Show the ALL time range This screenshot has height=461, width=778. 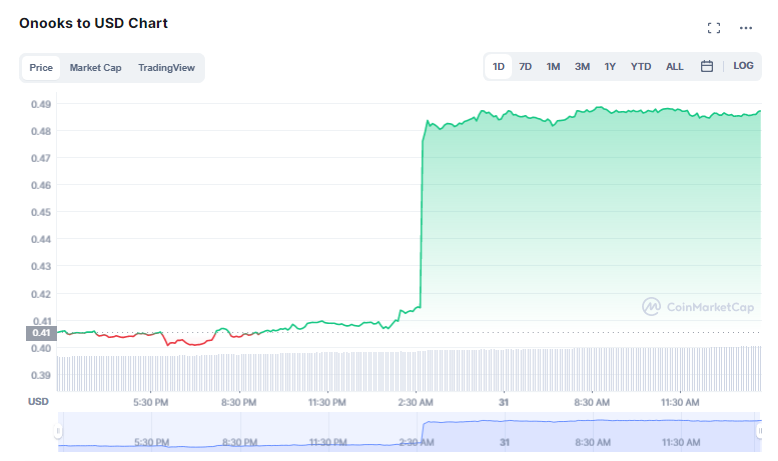[674, 66]
